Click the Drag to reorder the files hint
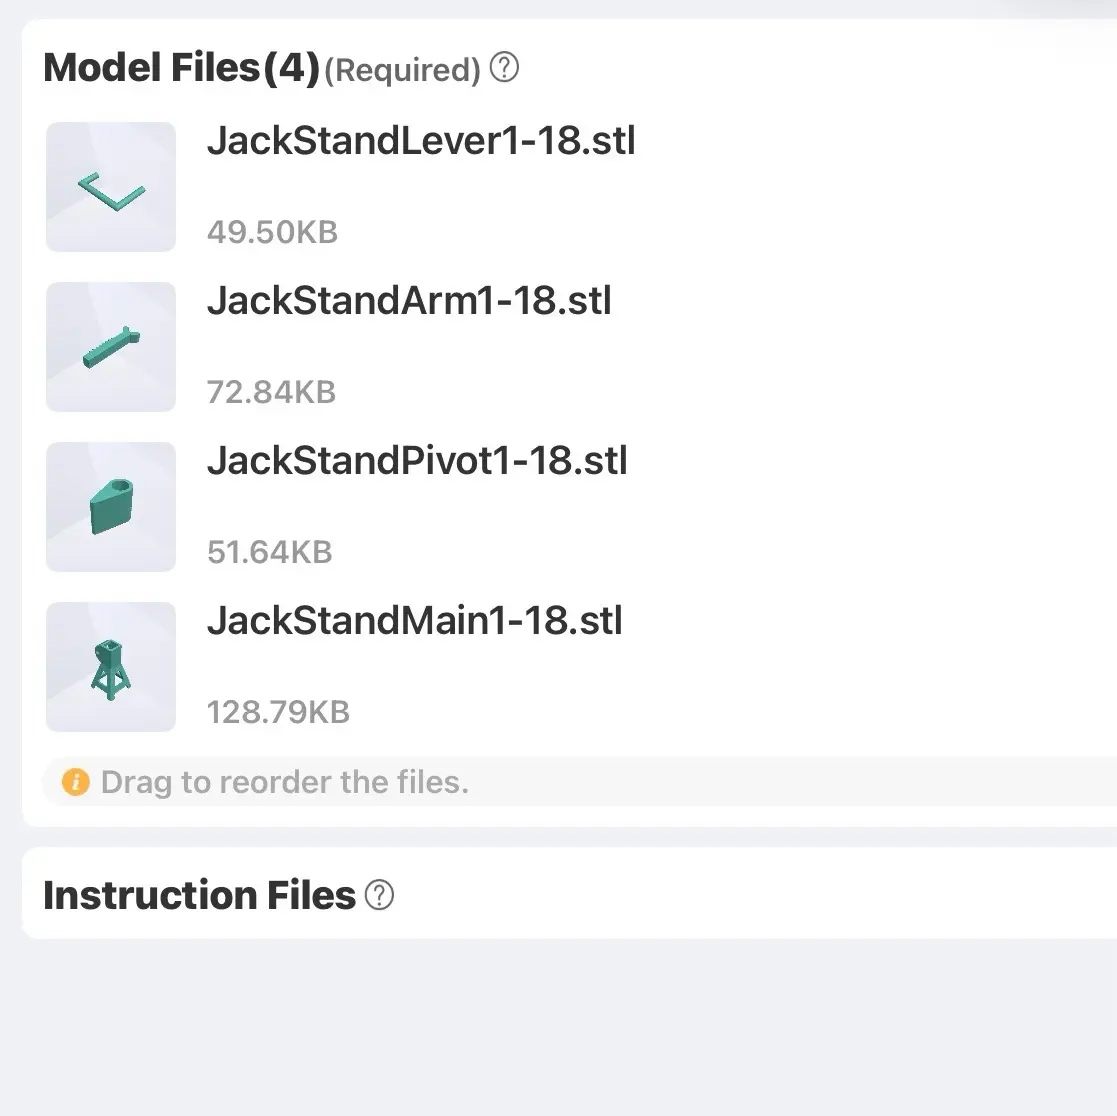 (x=285, y=782)
